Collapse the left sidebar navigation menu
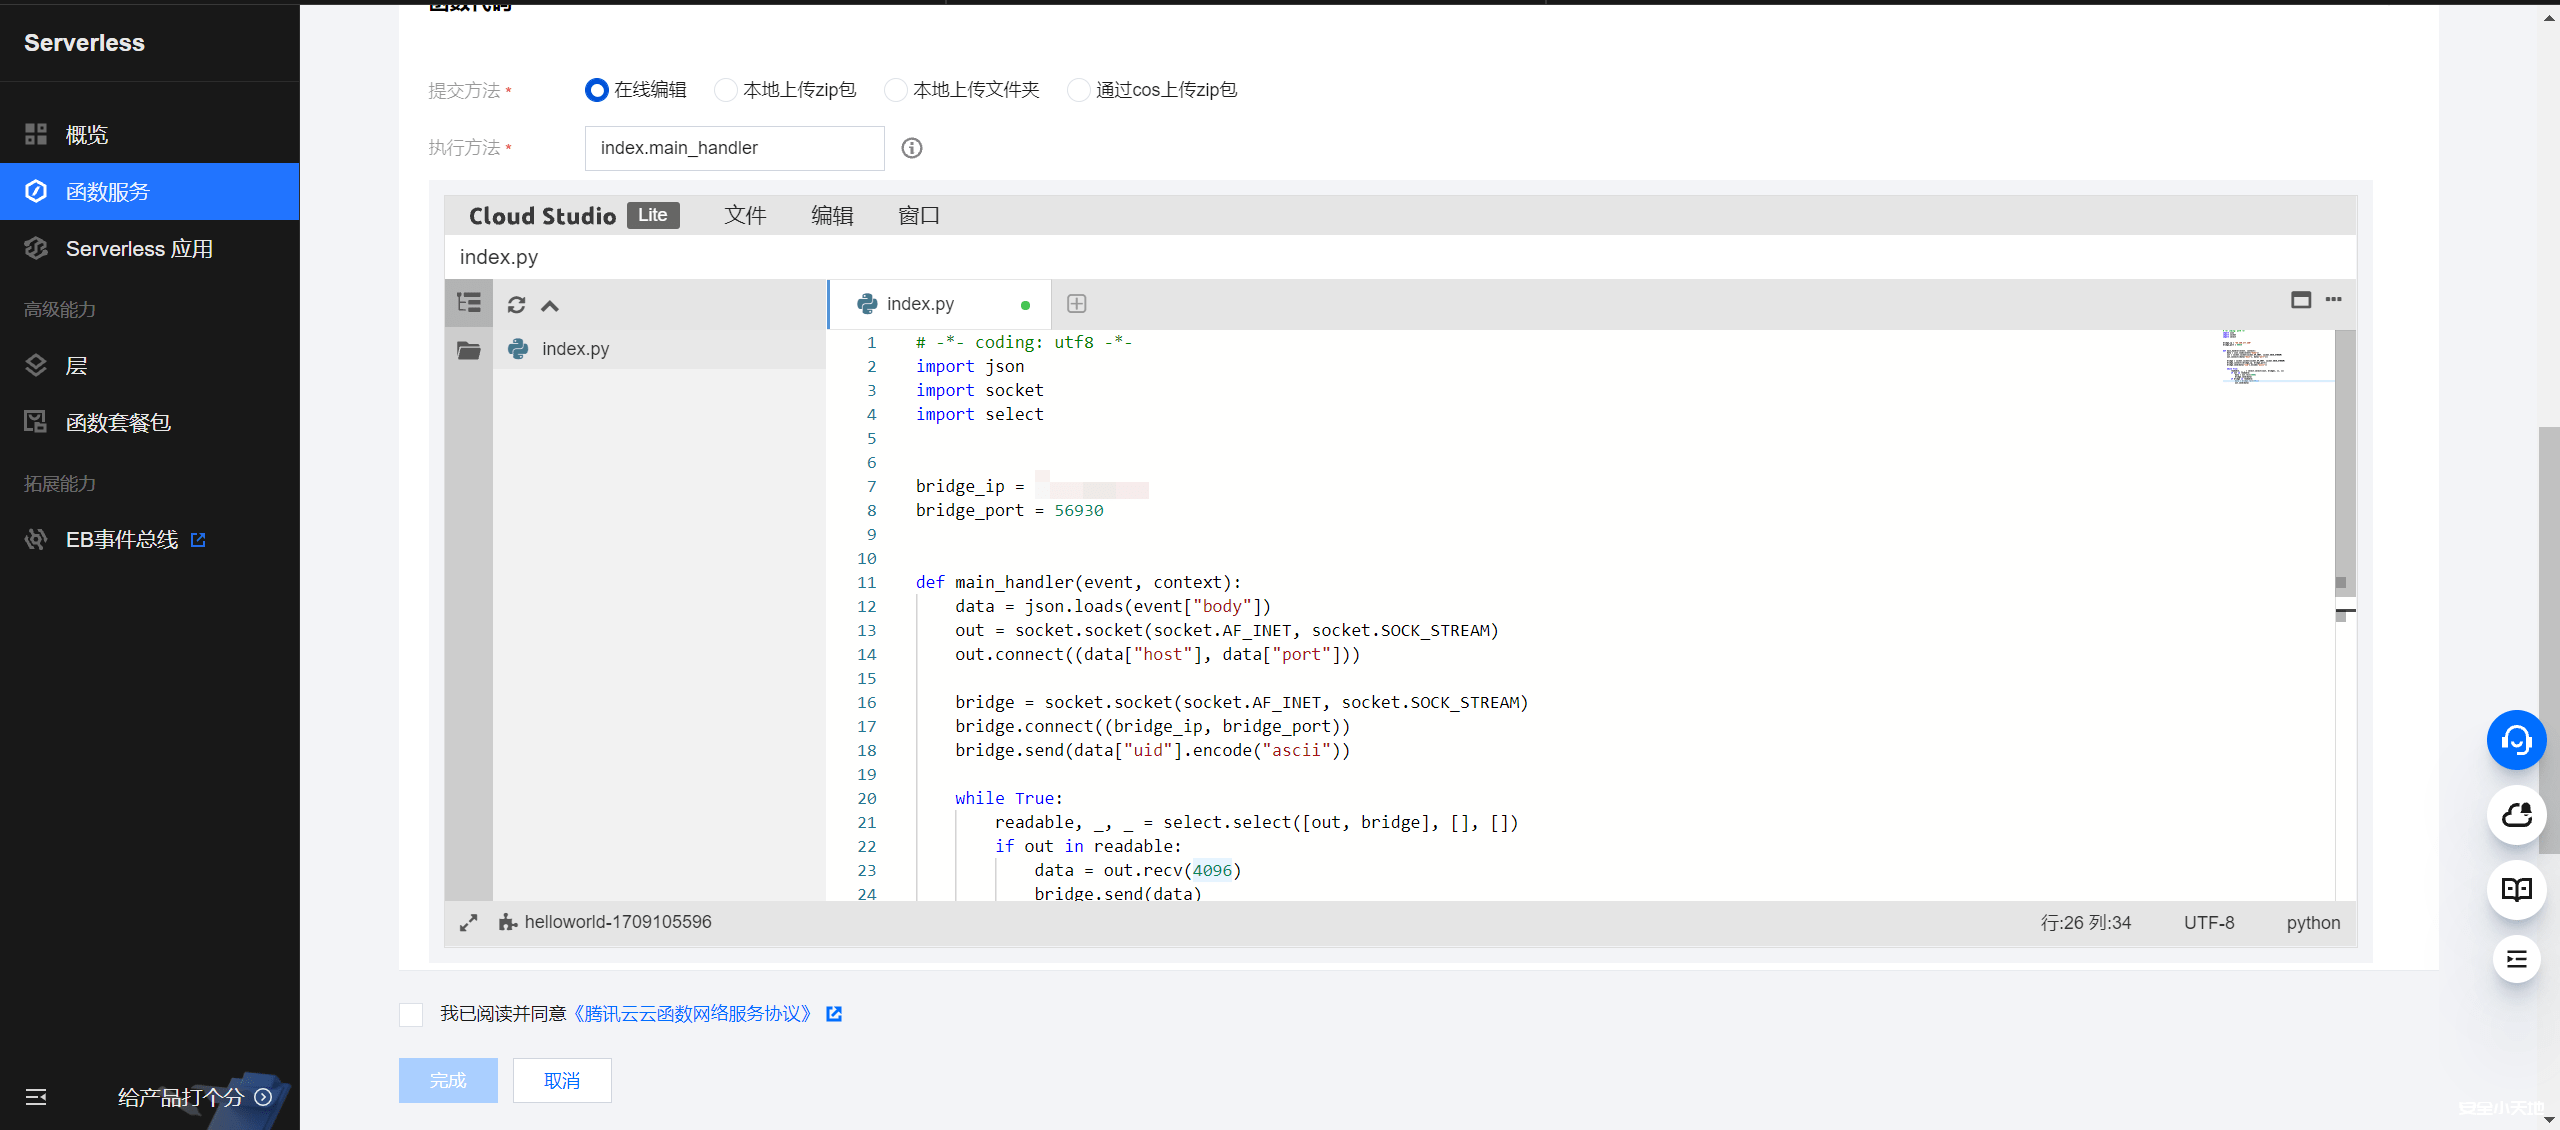 [x=36, y=1097]
